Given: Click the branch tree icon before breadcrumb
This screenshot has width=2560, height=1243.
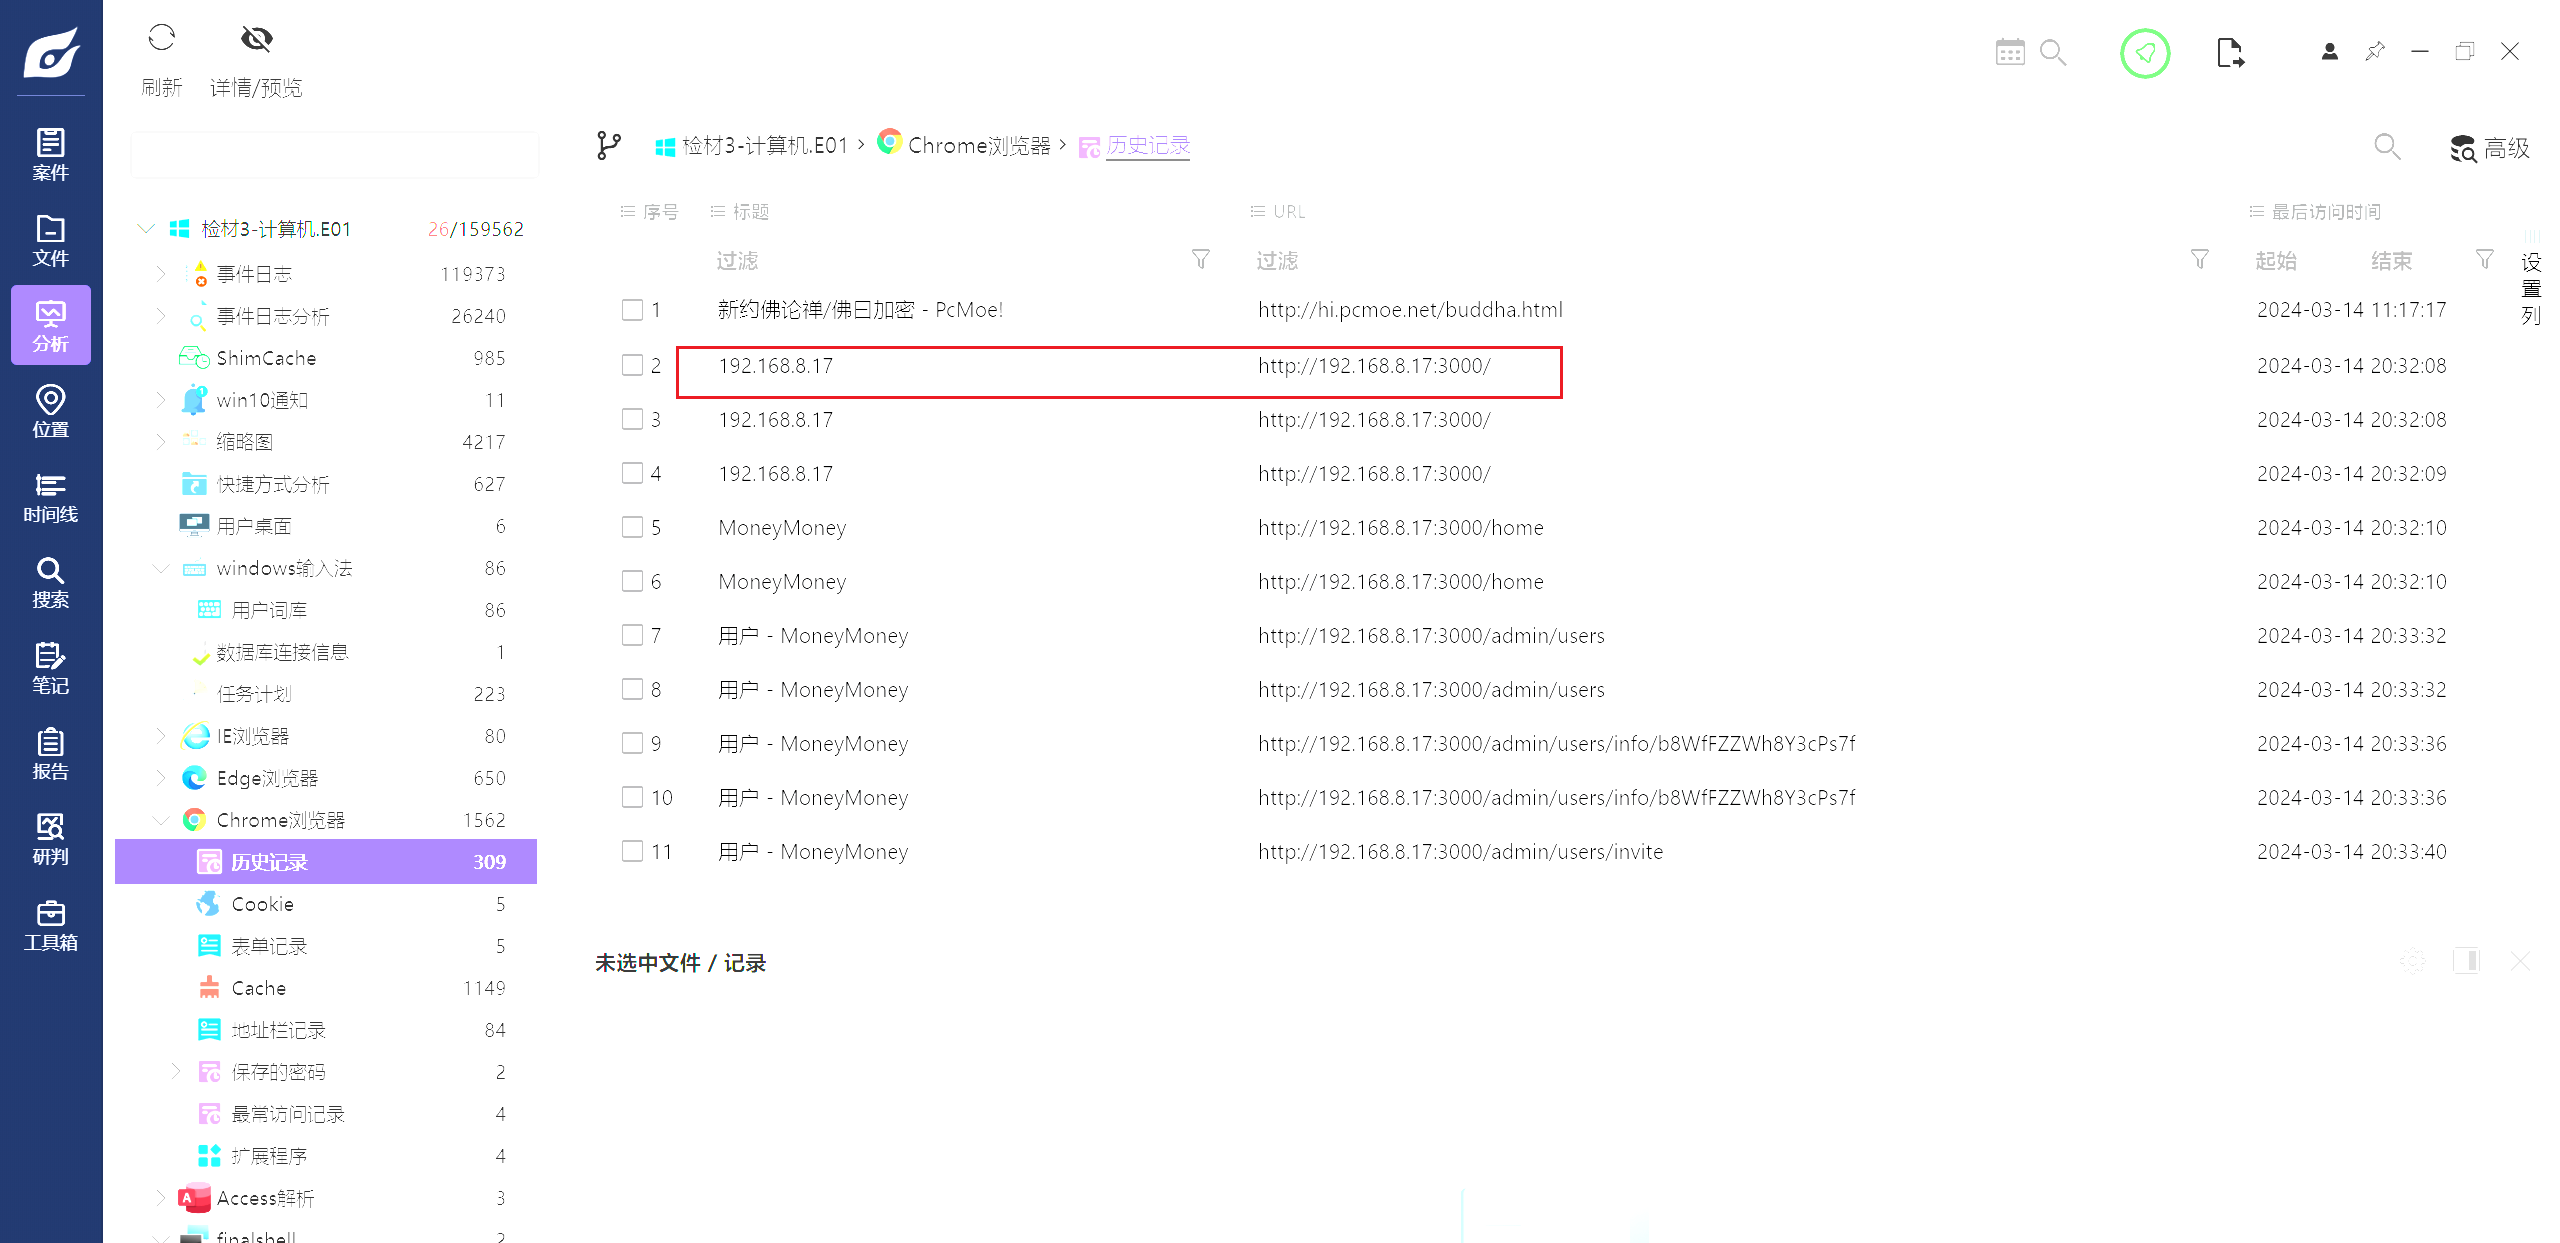Looking at the screenshot, I should tap(608, 146).
